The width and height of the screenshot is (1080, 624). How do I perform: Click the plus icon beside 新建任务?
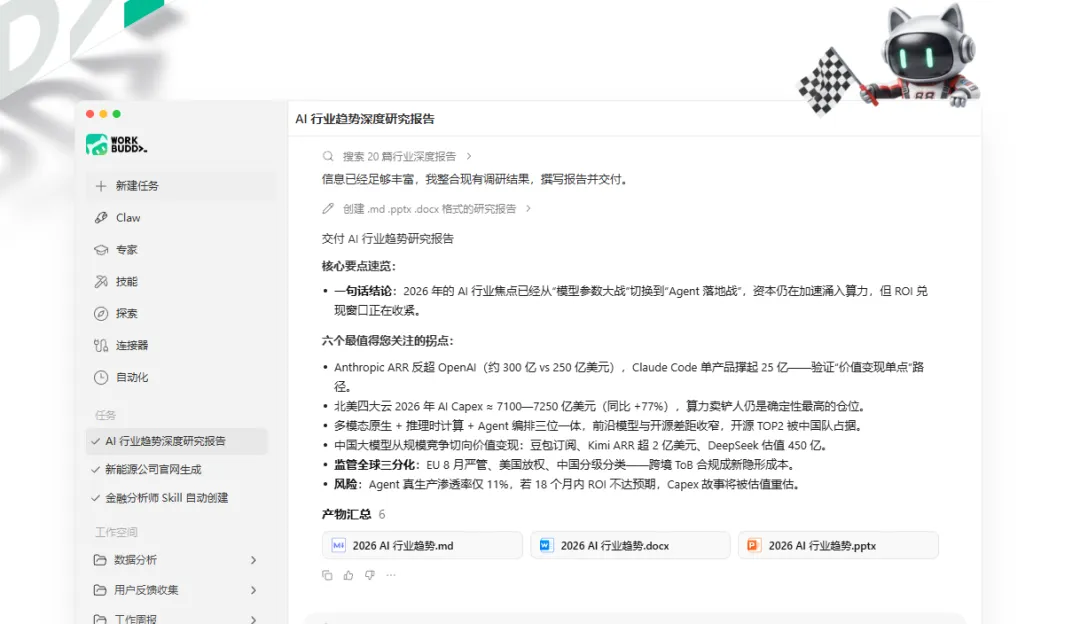(x=101, y=186)
